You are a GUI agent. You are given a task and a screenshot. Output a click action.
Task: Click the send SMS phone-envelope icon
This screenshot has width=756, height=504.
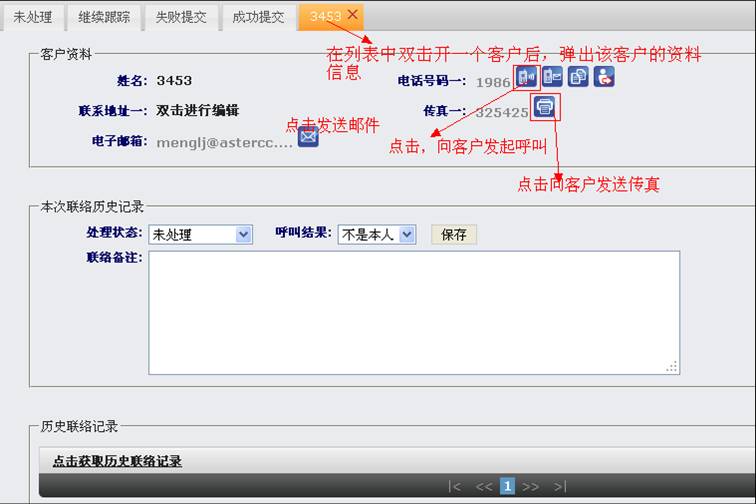[x=552, y=77]
